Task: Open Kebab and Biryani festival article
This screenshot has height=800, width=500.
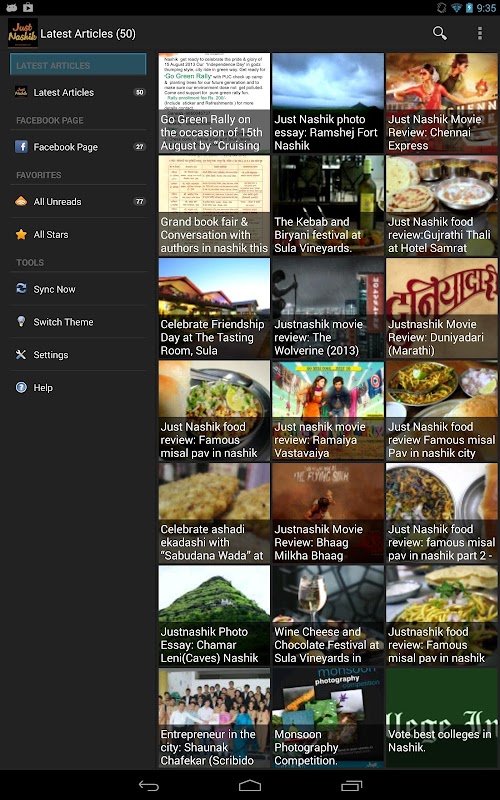Action: [x=328, y=206]
